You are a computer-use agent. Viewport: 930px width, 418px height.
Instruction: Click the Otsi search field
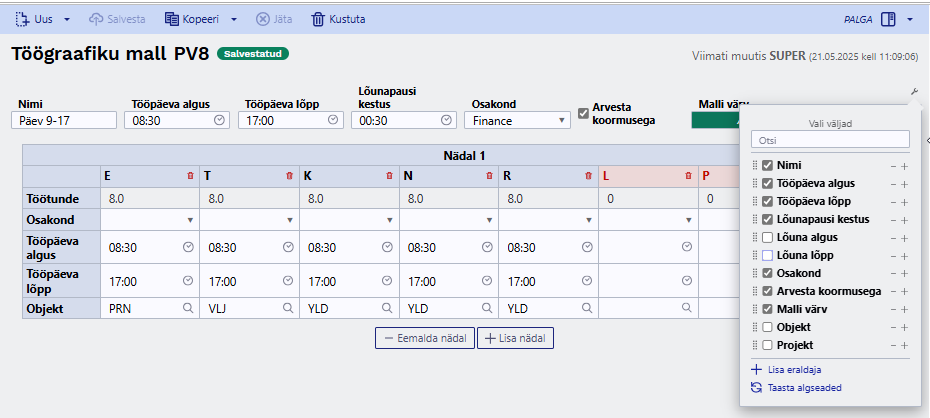830,140
